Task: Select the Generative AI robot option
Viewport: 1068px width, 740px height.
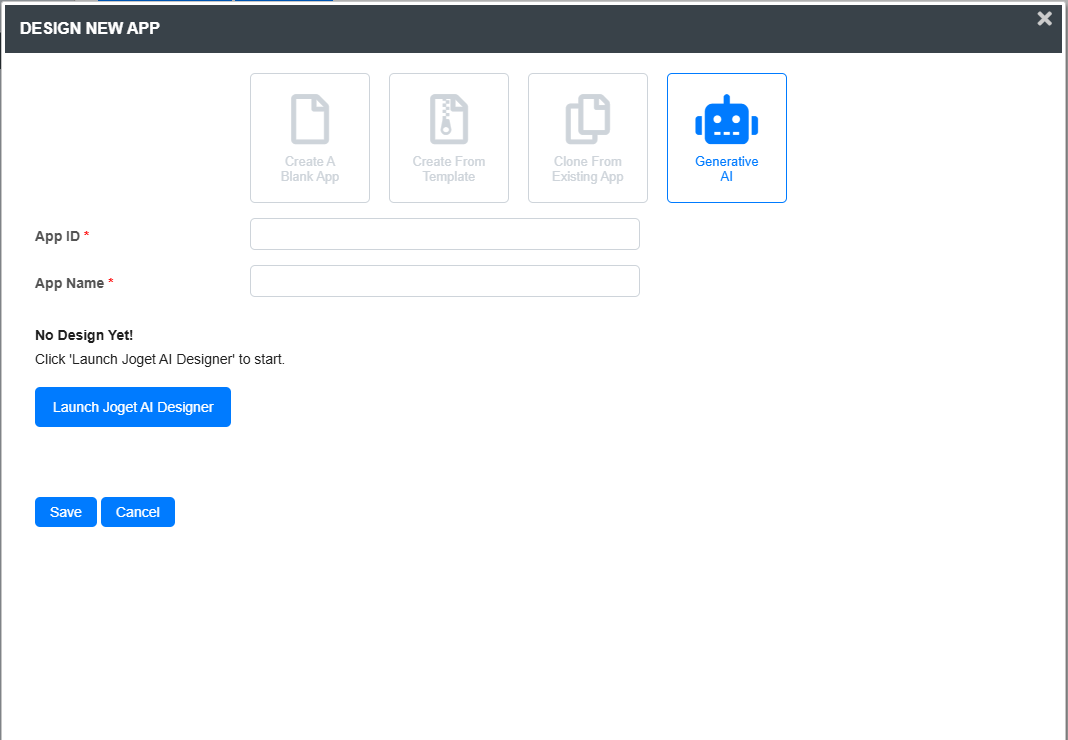Action: (x=727, y=138)
